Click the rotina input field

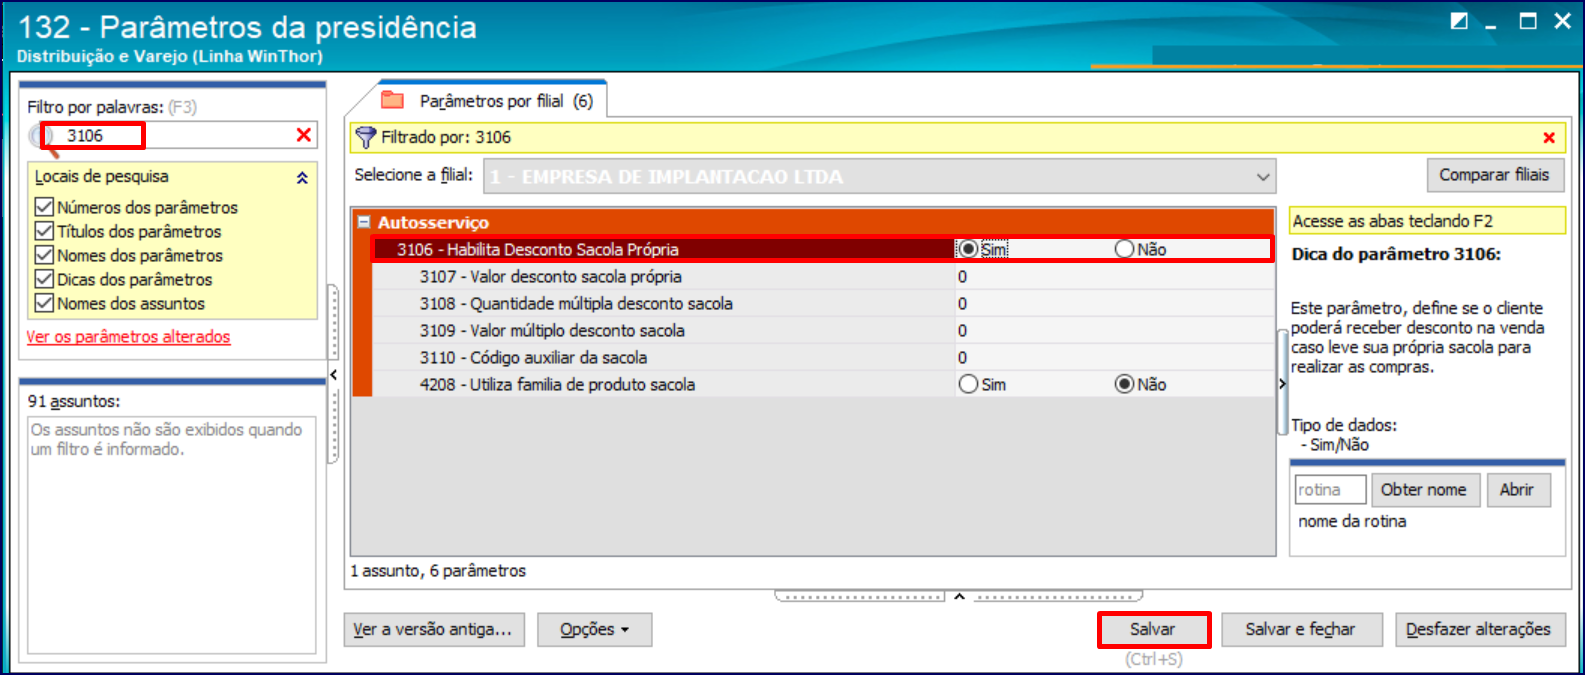pyautogui.click(x=1330, y=490)
